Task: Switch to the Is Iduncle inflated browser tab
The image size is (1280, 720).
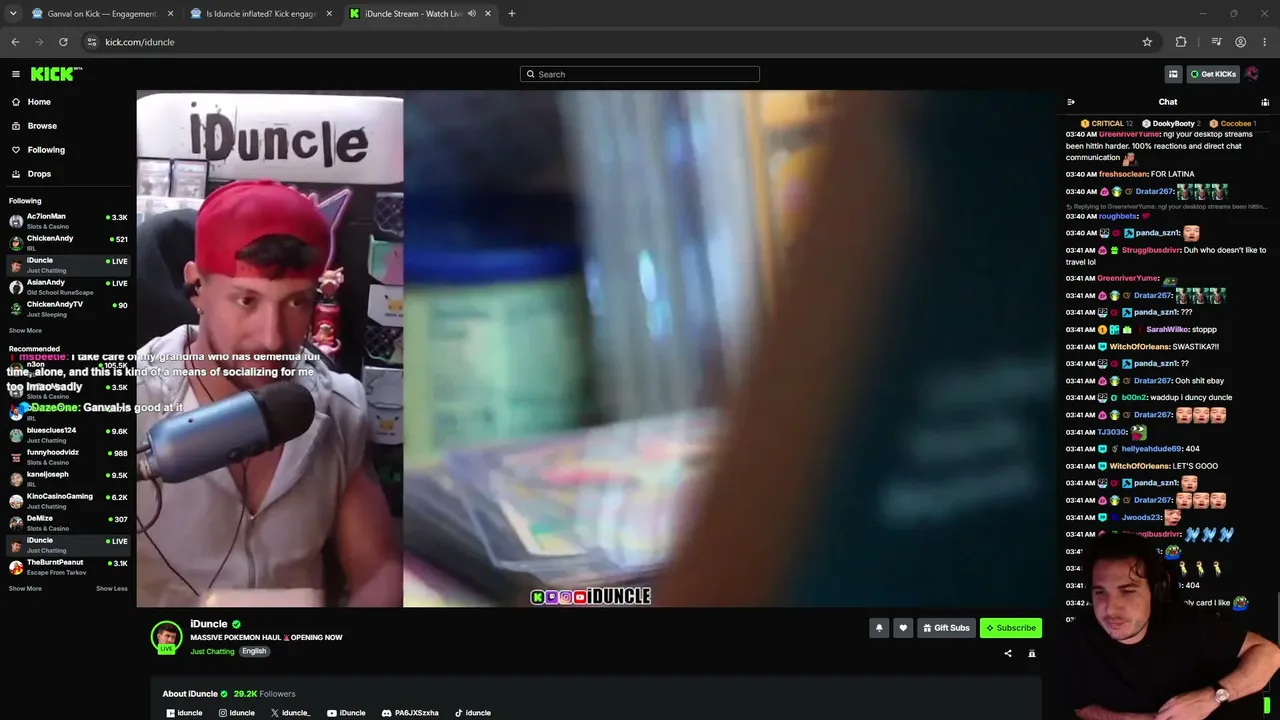Action: [x=261, y=14]
